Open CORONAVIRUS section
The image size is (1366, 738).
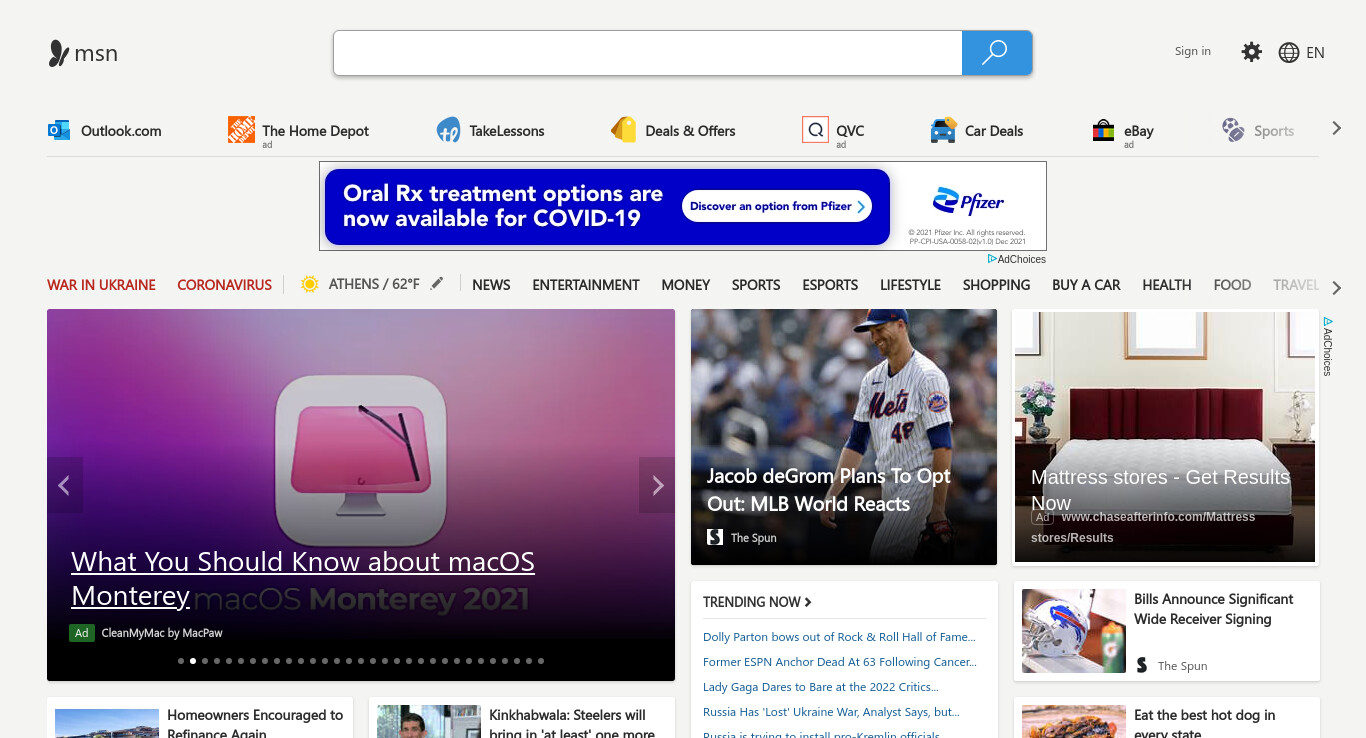click(224, 285)
